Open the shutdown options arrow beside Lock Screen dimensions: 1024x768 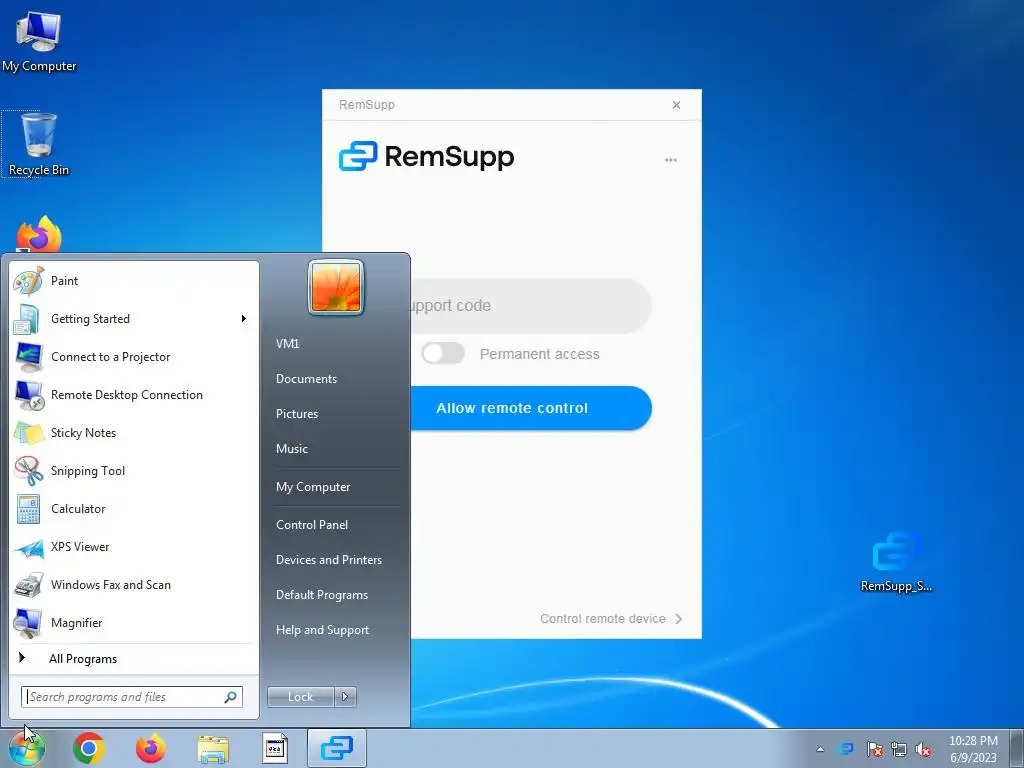point(345,697)
